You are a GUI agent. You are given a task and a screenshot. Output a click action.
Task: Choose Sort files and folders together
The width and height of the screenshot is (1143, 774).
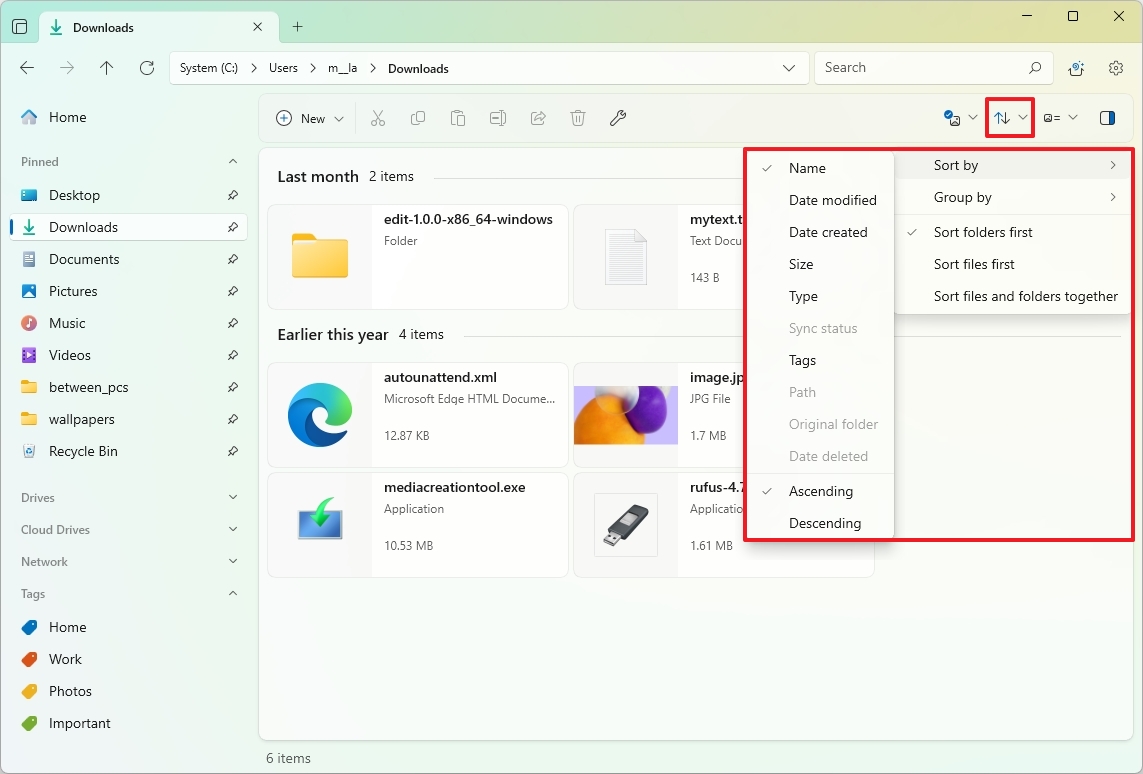coord(1027,296)
